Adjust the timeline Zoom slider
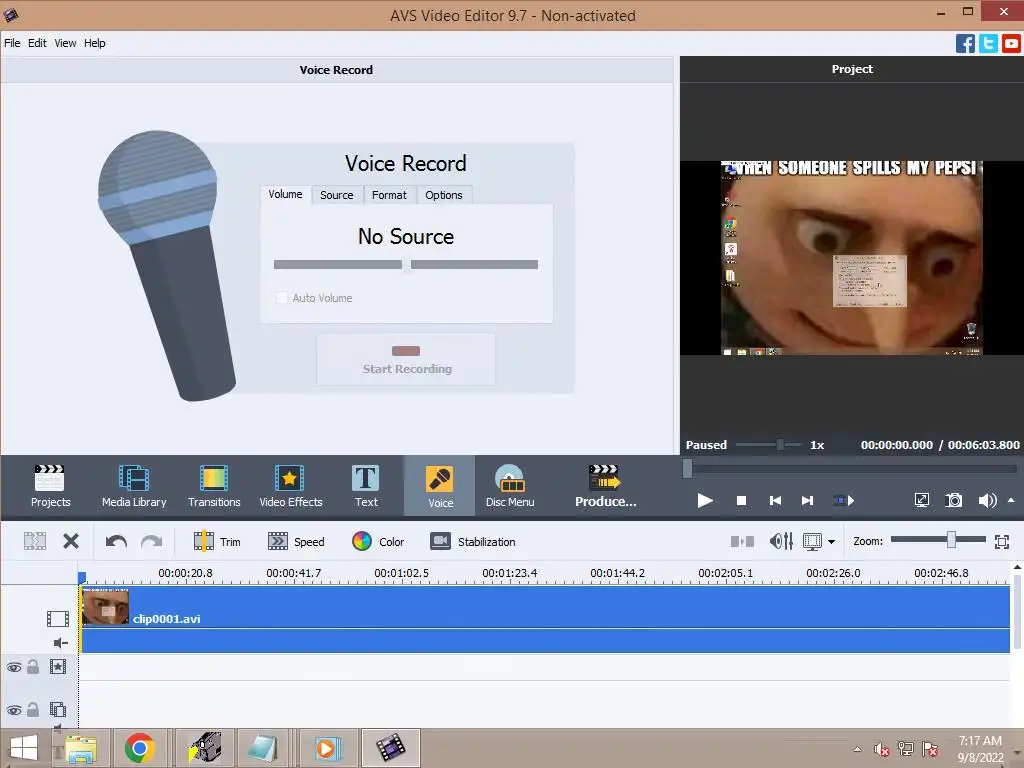The width and height of the screenshot is (1024, 768). point(951,539)
